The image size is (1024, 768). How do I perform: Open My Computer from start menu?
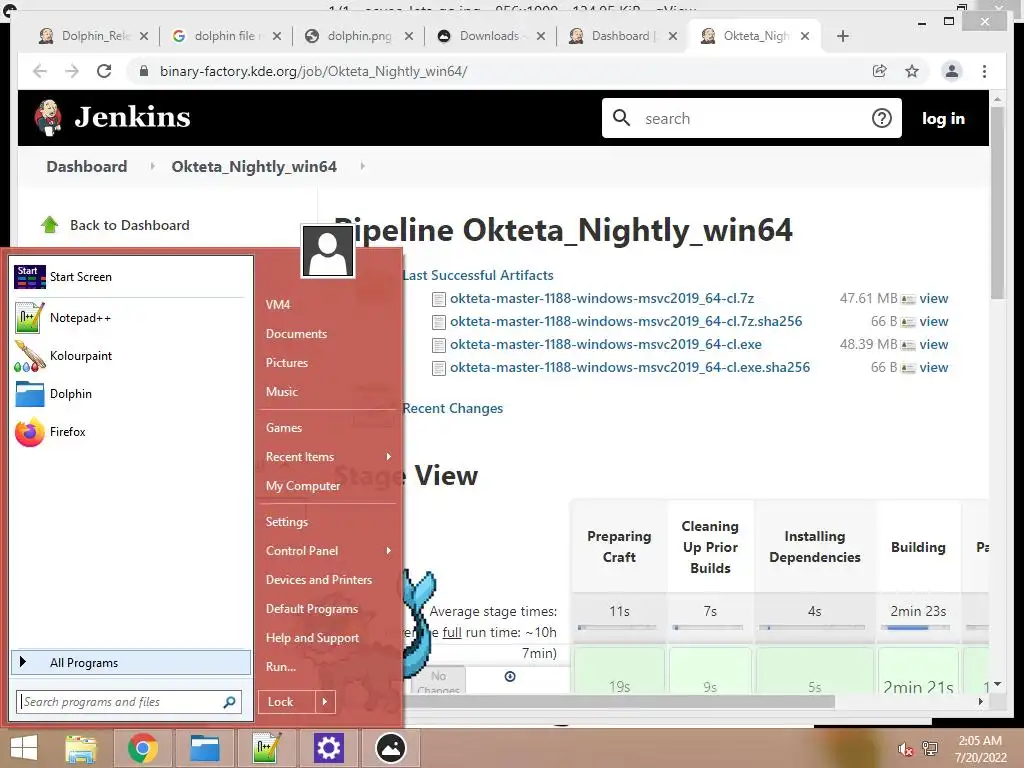tap(303, 486)
